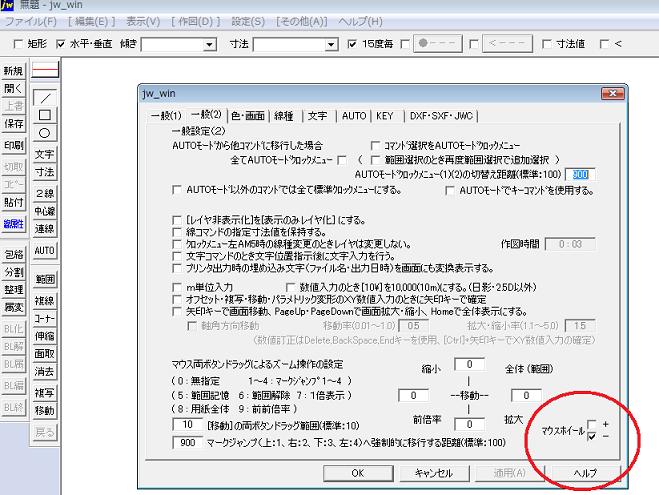Screen dimensions: 659x495
Task: Select the 面取 chamfer tool
Action: tap(45, 354)
